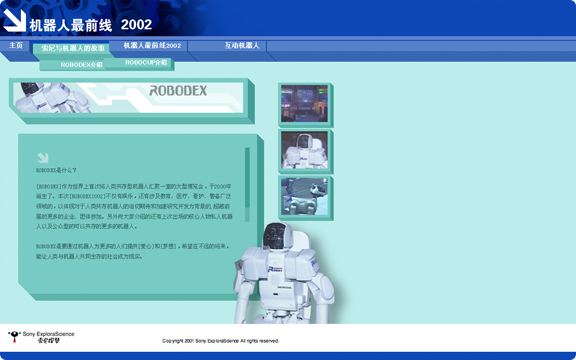Click the small arrow icon above ROBODEX是什么
Image resolution: width=576 pixels, height=360 pixels.
[43, 158]
